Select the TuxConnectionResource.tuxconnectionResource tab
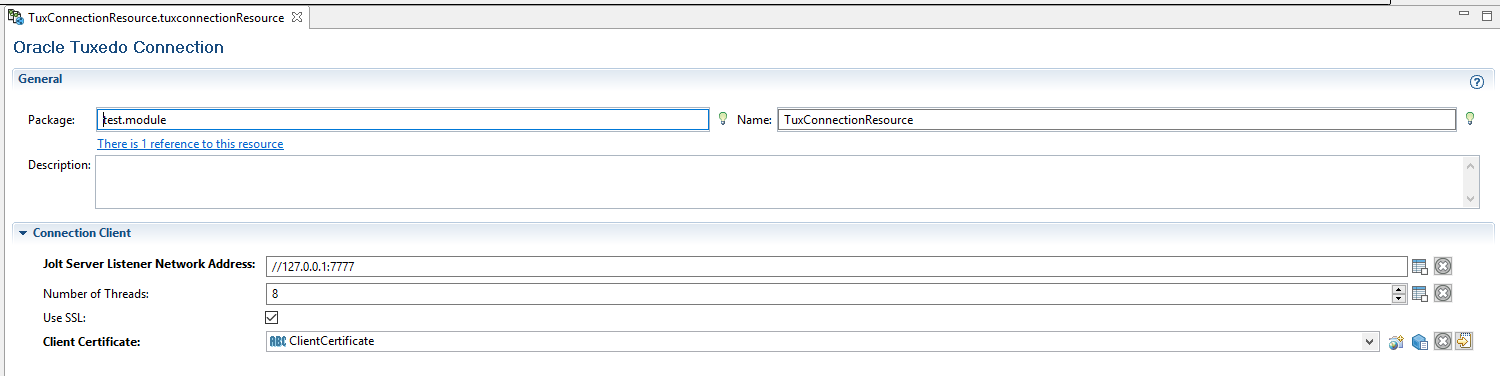Image resolution: width=1500 pixels, height=376 pixels. (x=156, y=18)
